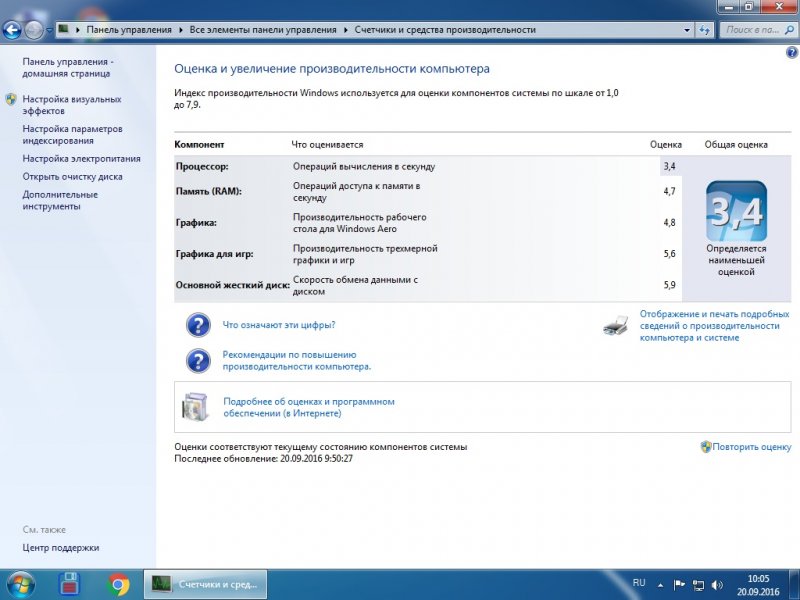Switch to 'Счетчики и сред...' taskbar window
Image resolution: width=800 pixels, height=600 pixels.
pos(206,583)
